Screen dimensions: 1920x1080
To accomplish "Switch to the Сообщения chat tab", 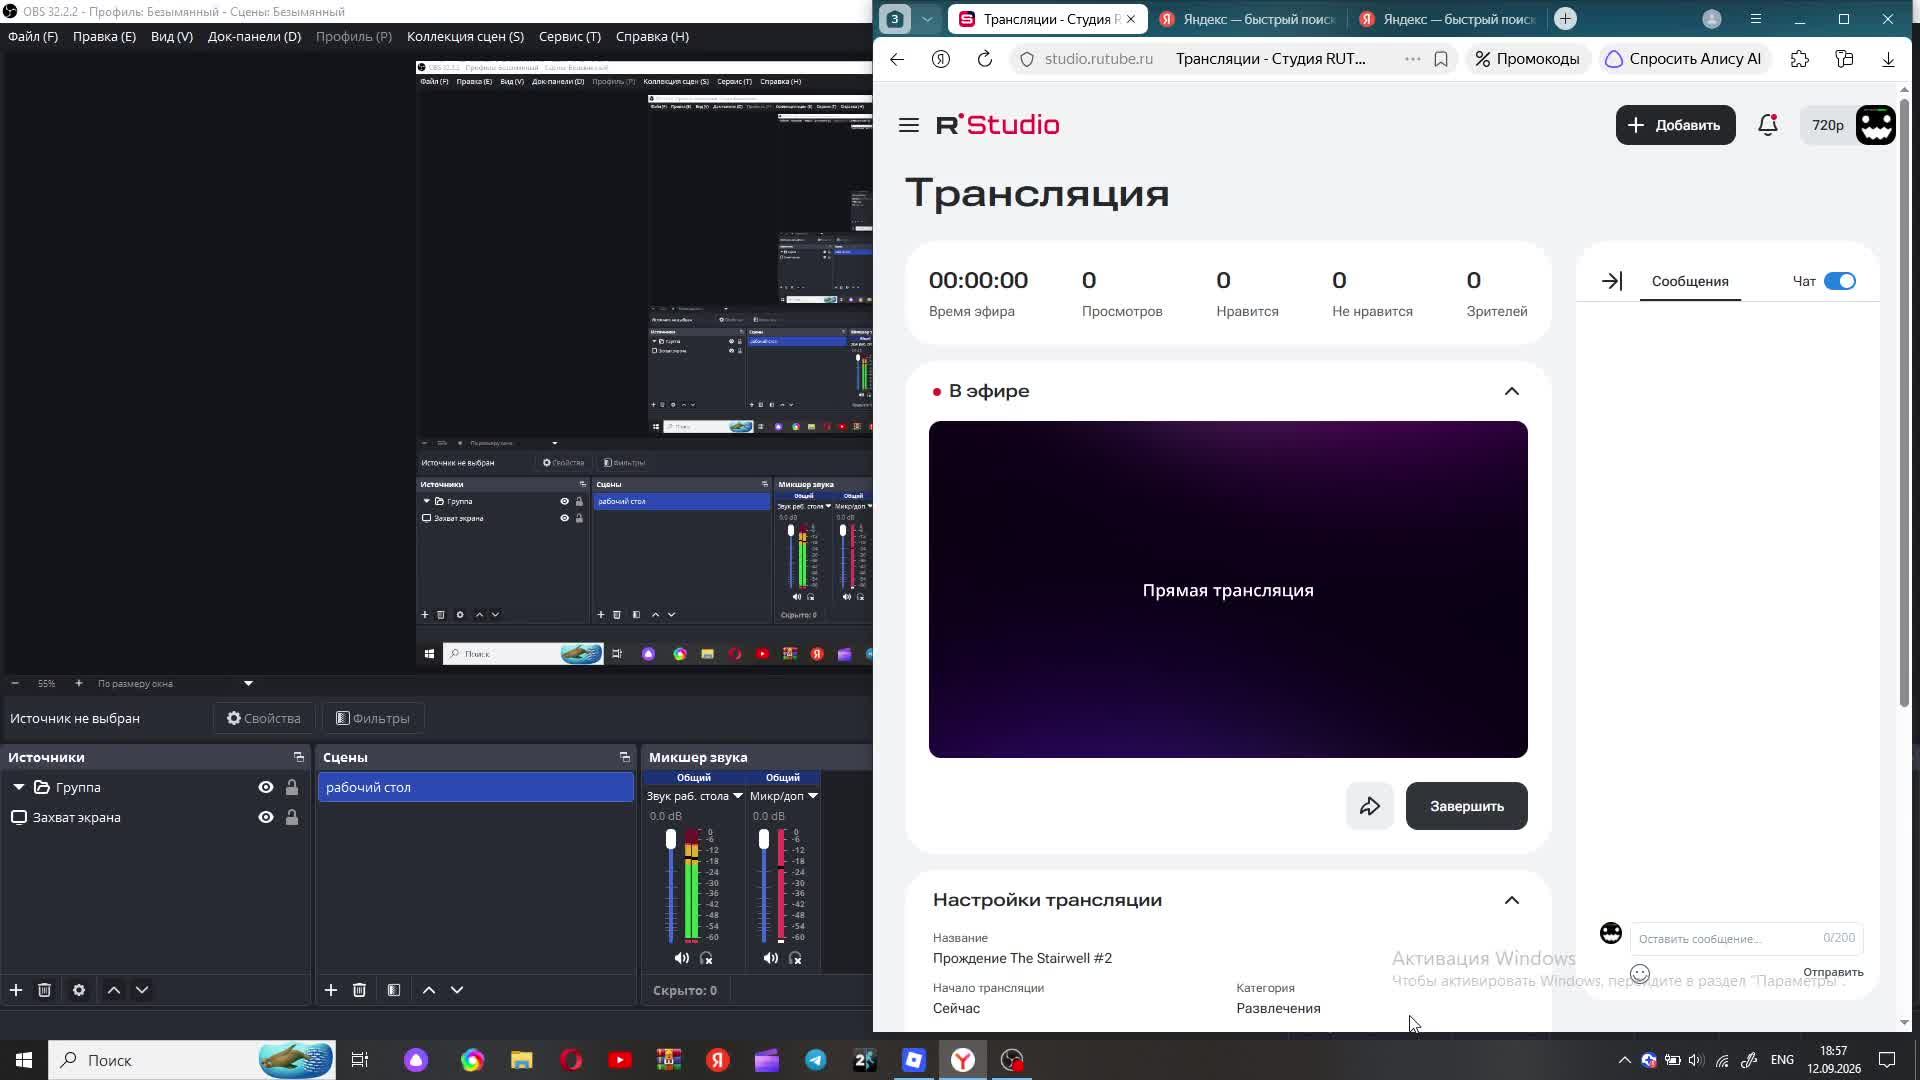I will (1690, 281).
